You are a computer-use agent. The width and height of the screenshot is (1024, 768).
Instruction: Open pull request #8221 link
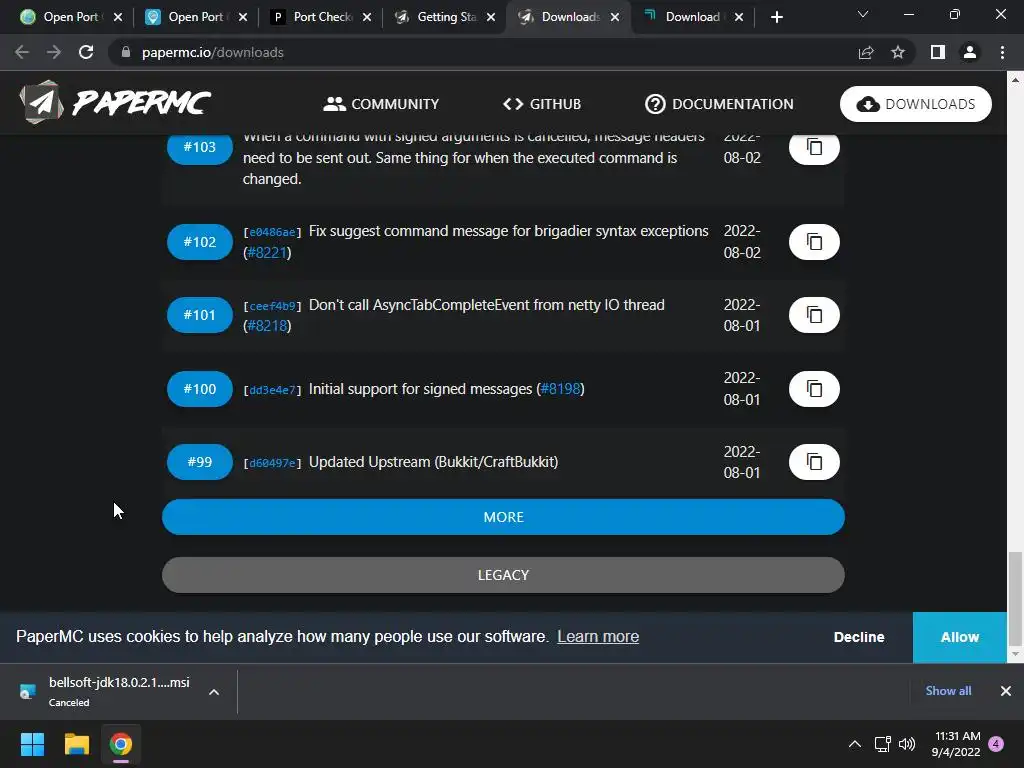[267, 253]
